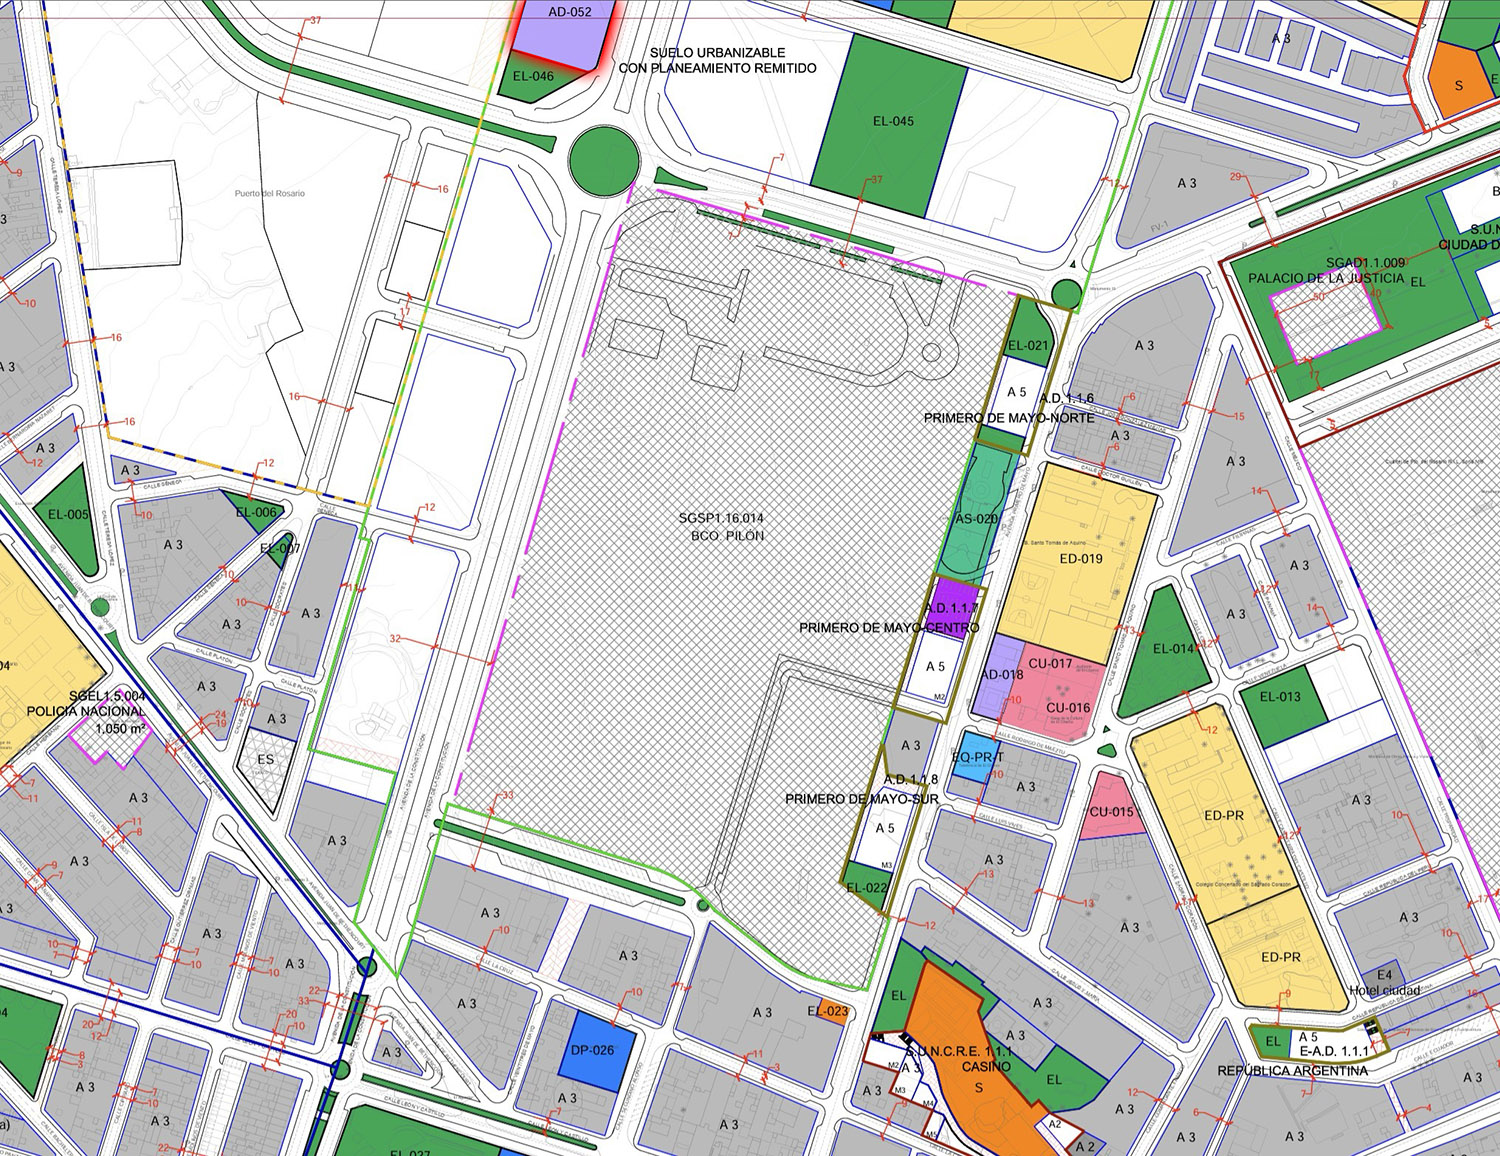Select the PALACIO DE LA JUSTICIA label
1500x1156 pixels.
pyautogui.click(x=1325, y=278)
